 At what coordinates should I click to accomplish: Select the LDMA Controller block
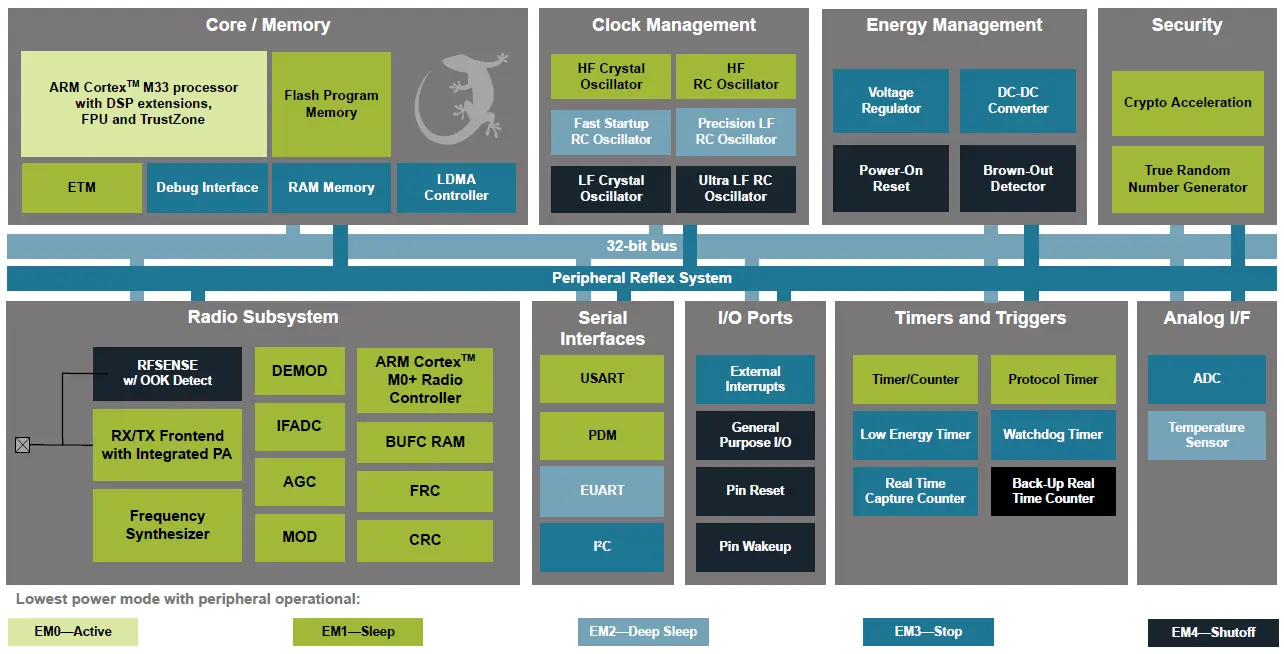click(456, 188)
